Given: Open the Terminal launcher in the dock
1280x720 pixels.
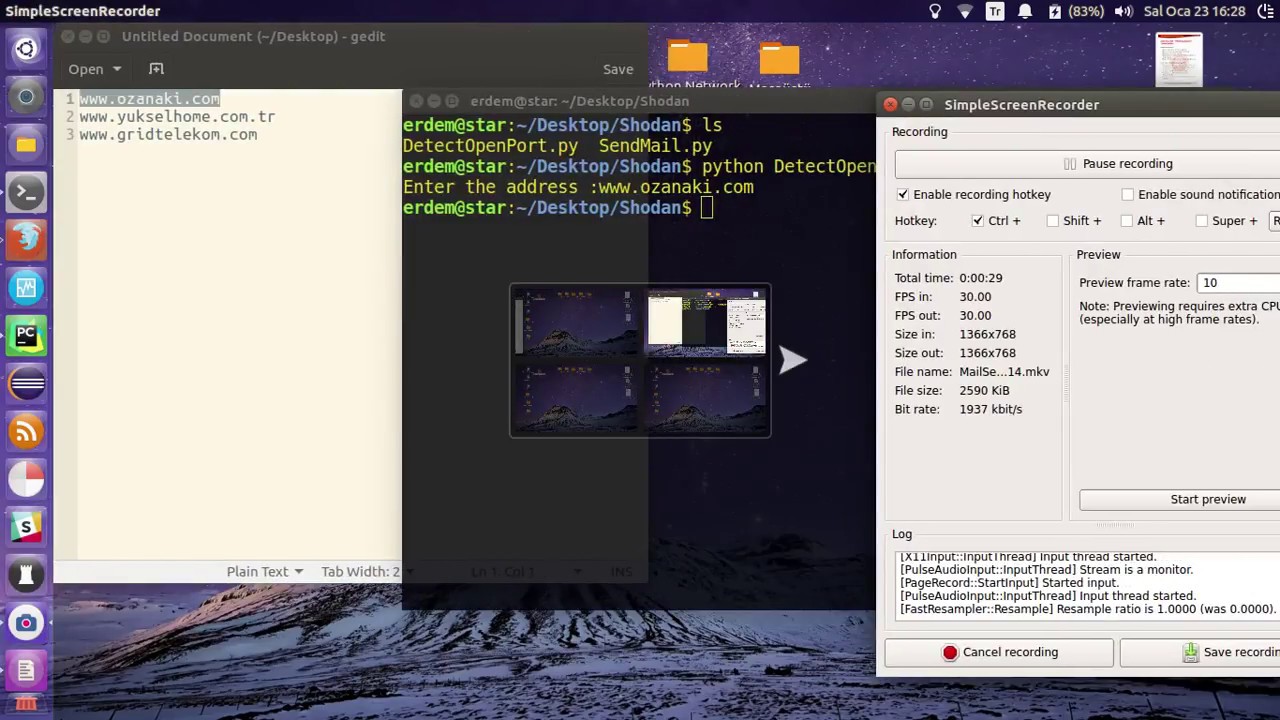Looking at the screenshot, I should (26, 192).
